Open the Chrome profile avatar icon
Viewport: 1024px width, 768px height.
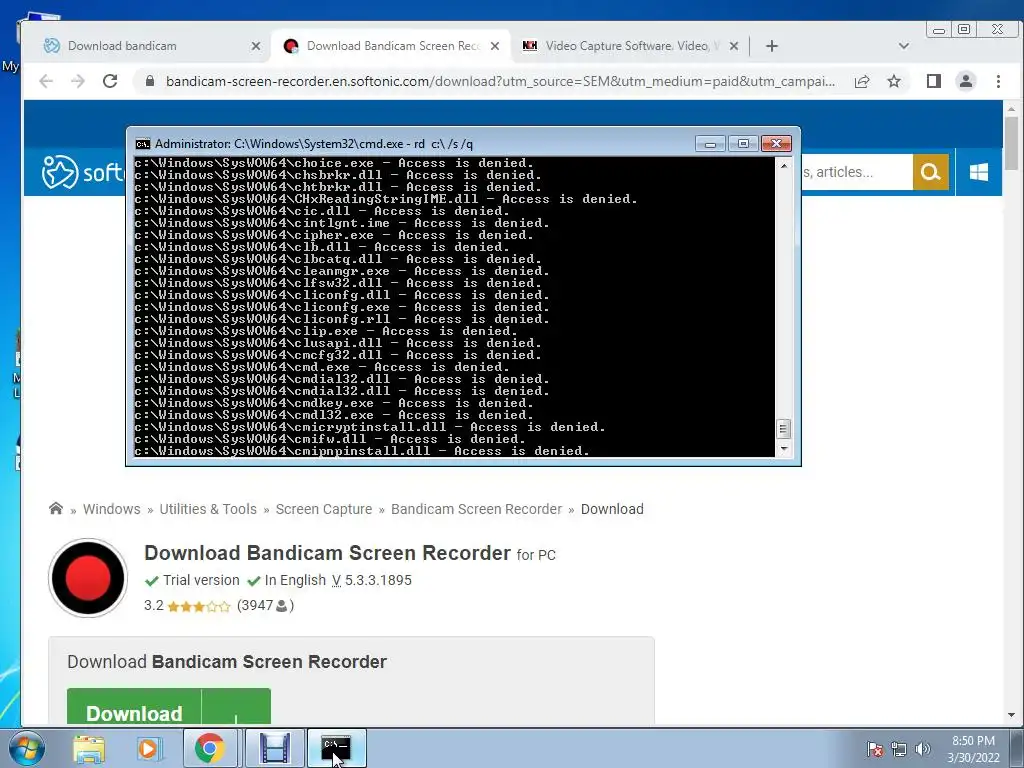pyautogui.click(x=966, y=81)
